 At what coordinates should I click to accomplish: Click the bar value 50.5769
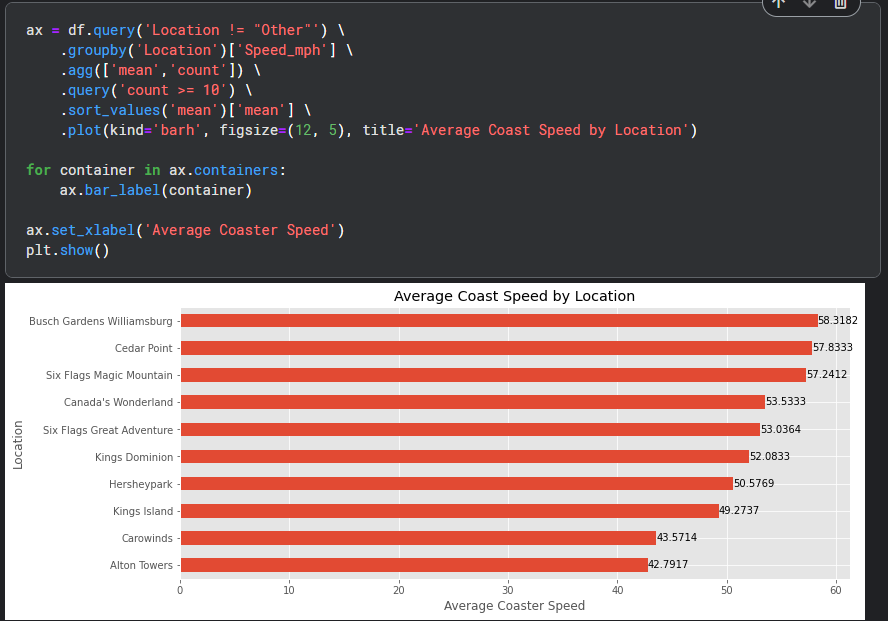(x=754, y=483)
